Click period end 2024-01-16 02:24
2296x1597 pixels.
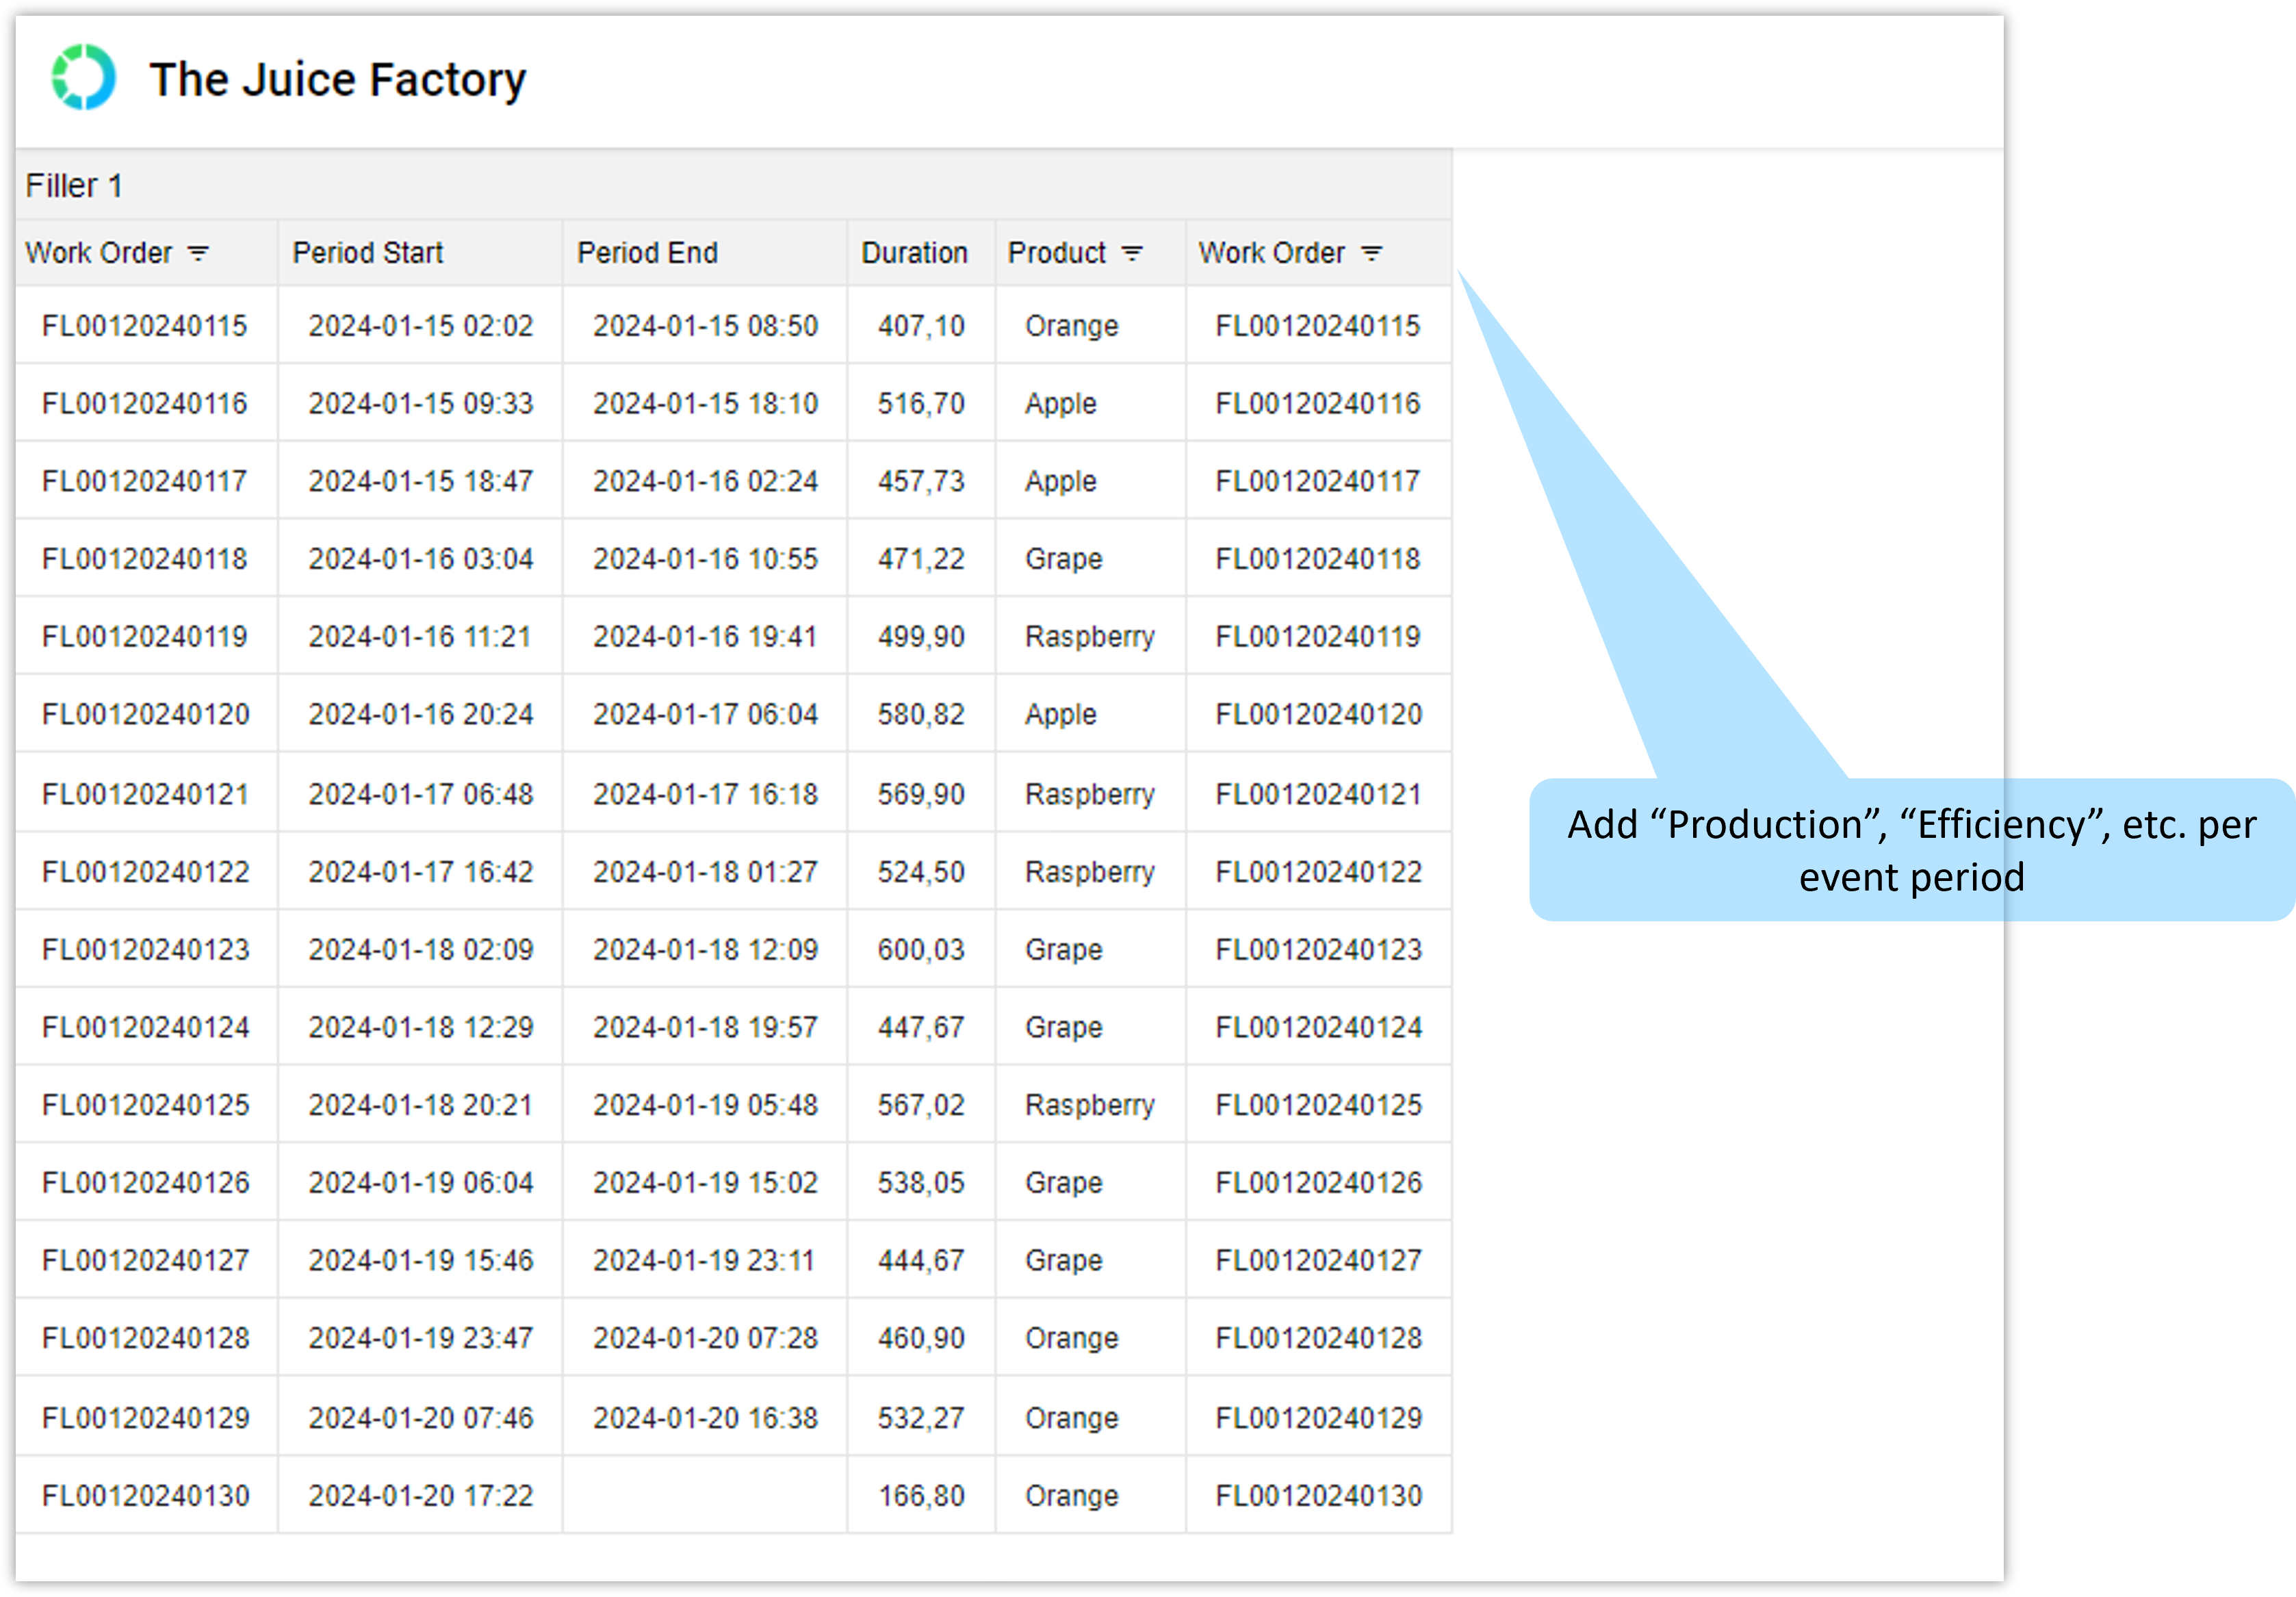point(706,482)
